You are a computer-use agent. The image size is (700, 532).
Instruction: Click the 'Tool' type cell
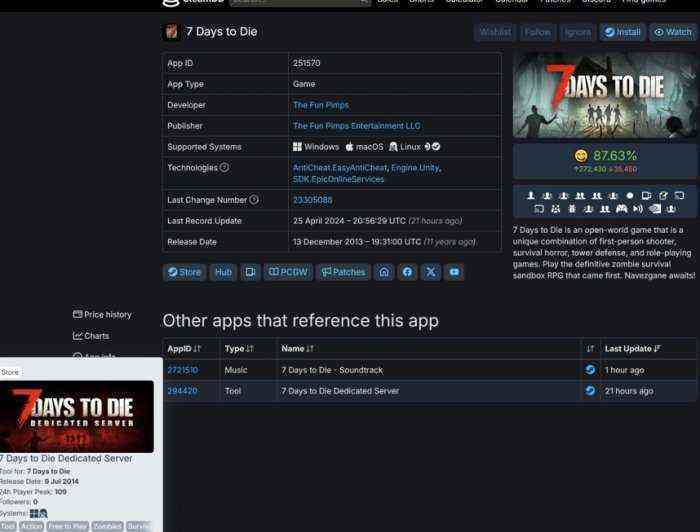tap(233, 391)
